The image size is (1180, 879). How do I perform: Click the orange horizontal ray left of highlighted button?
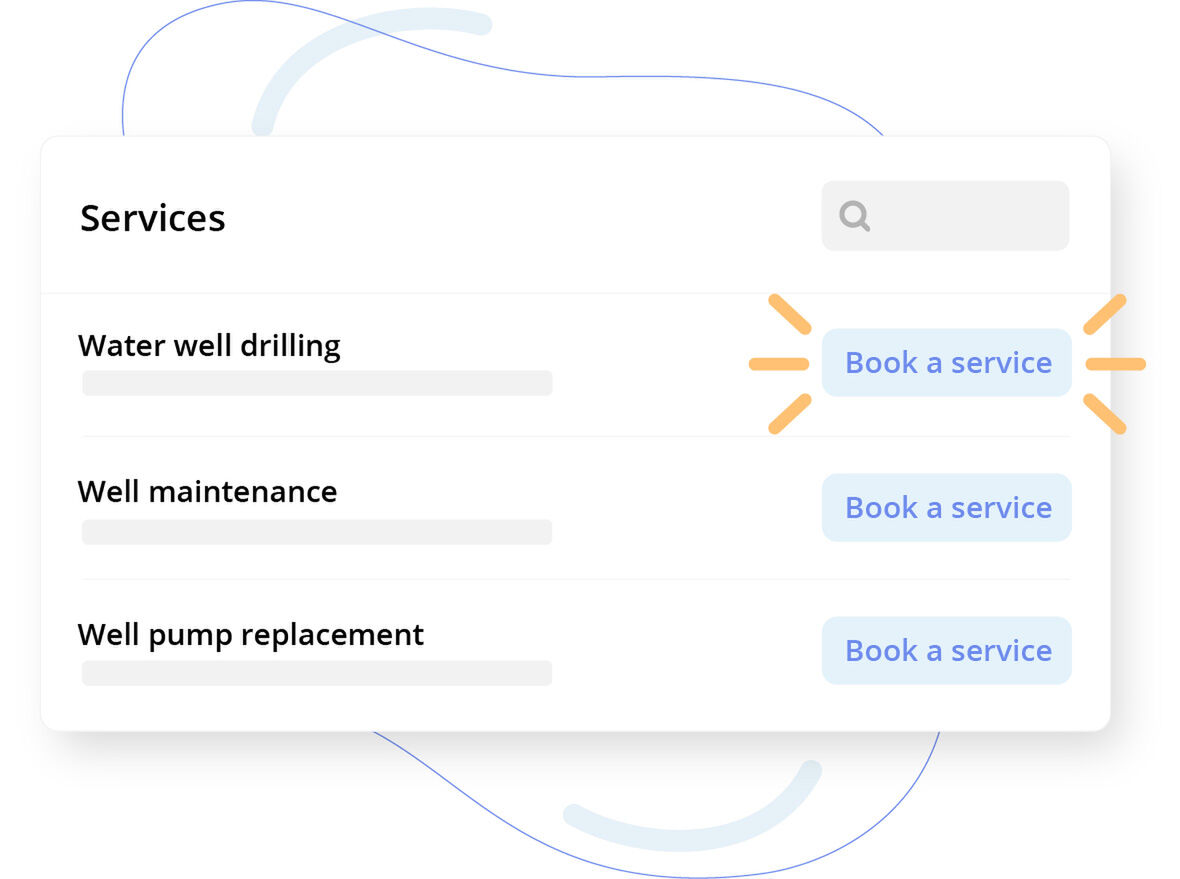[x=779, y=364]
